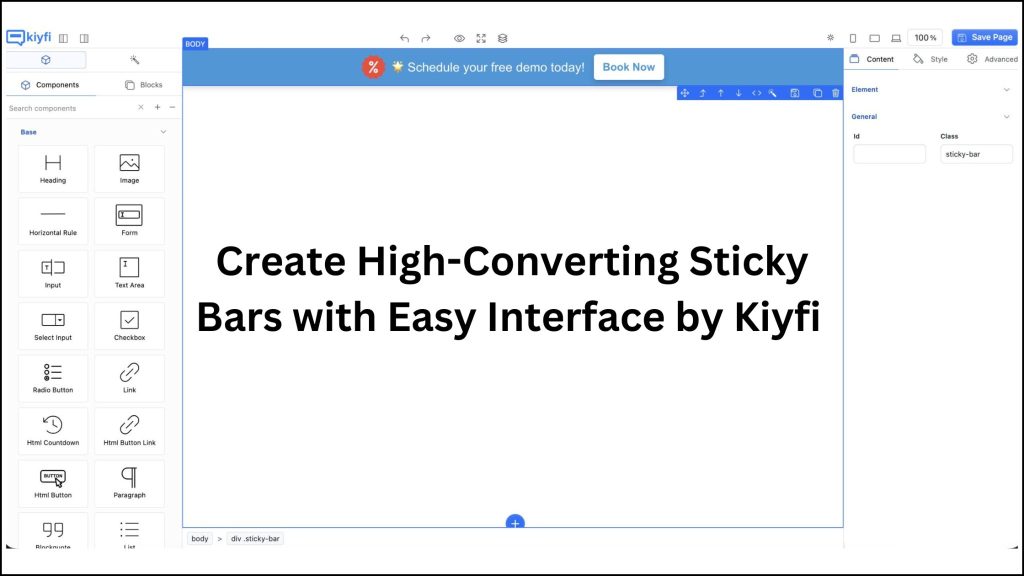Toggle preview mode with eye icon

[x=459, y=38]
